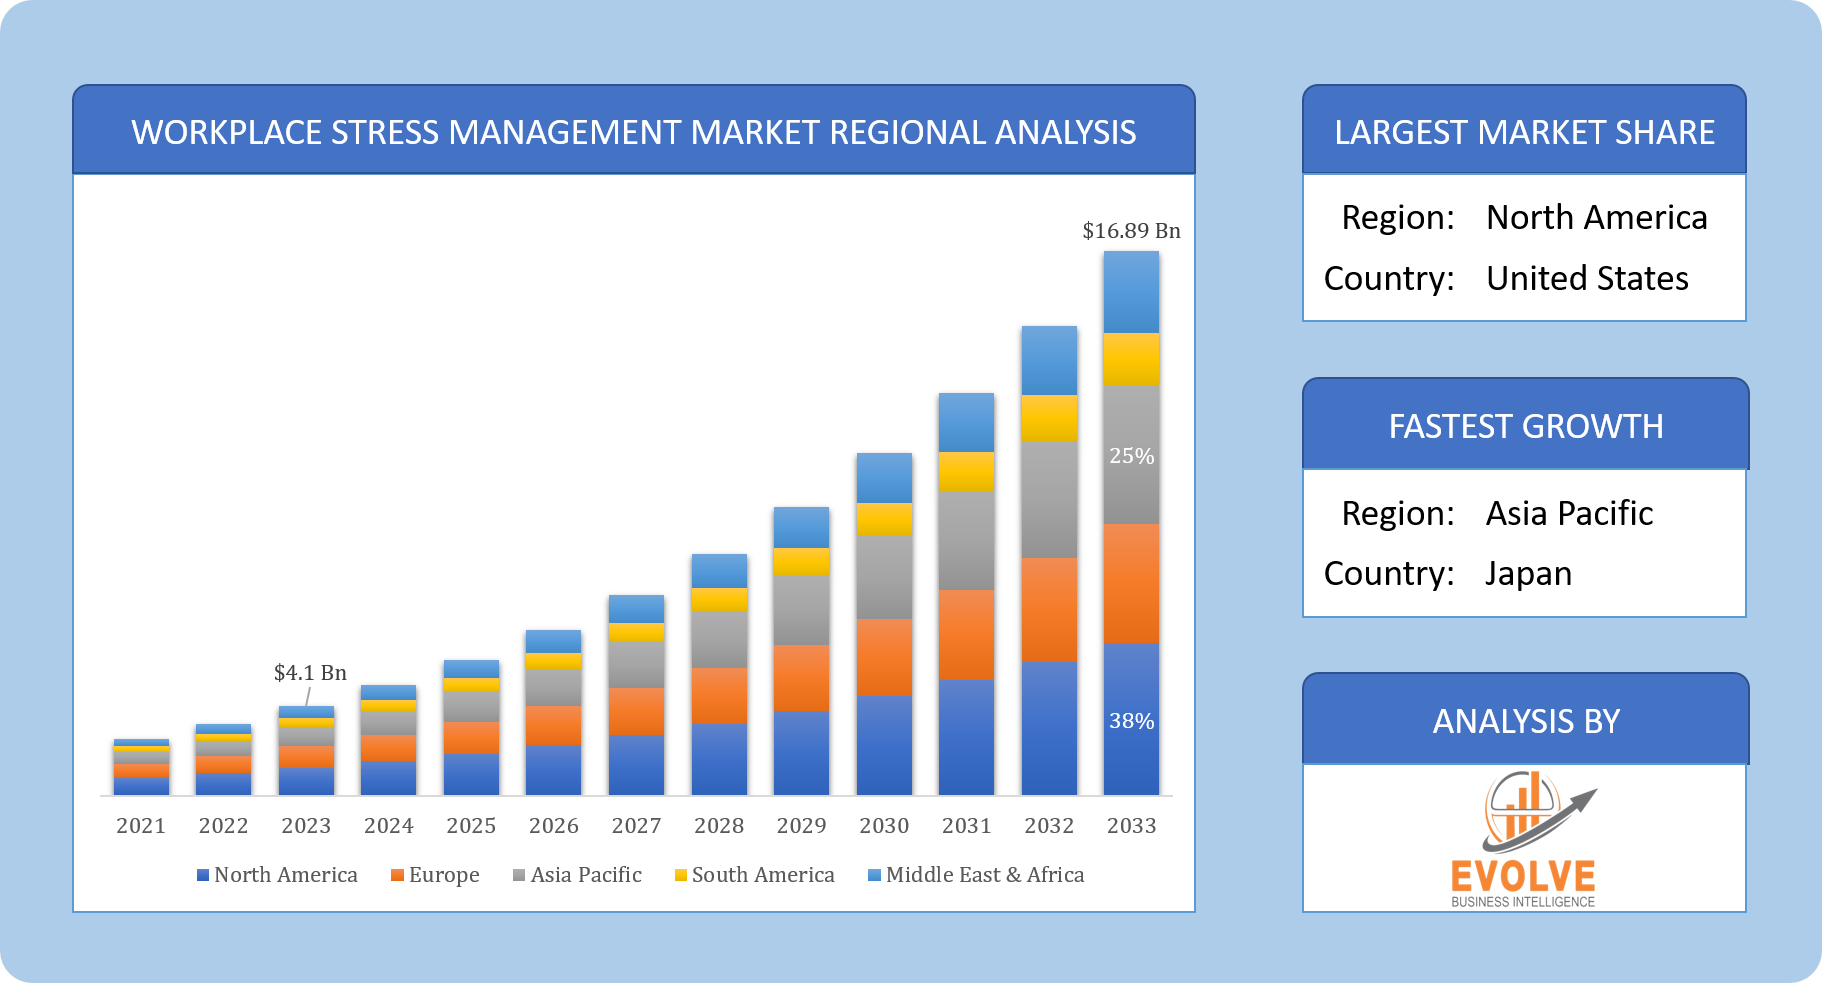Select the Analysis By header

click(1525, 721)
